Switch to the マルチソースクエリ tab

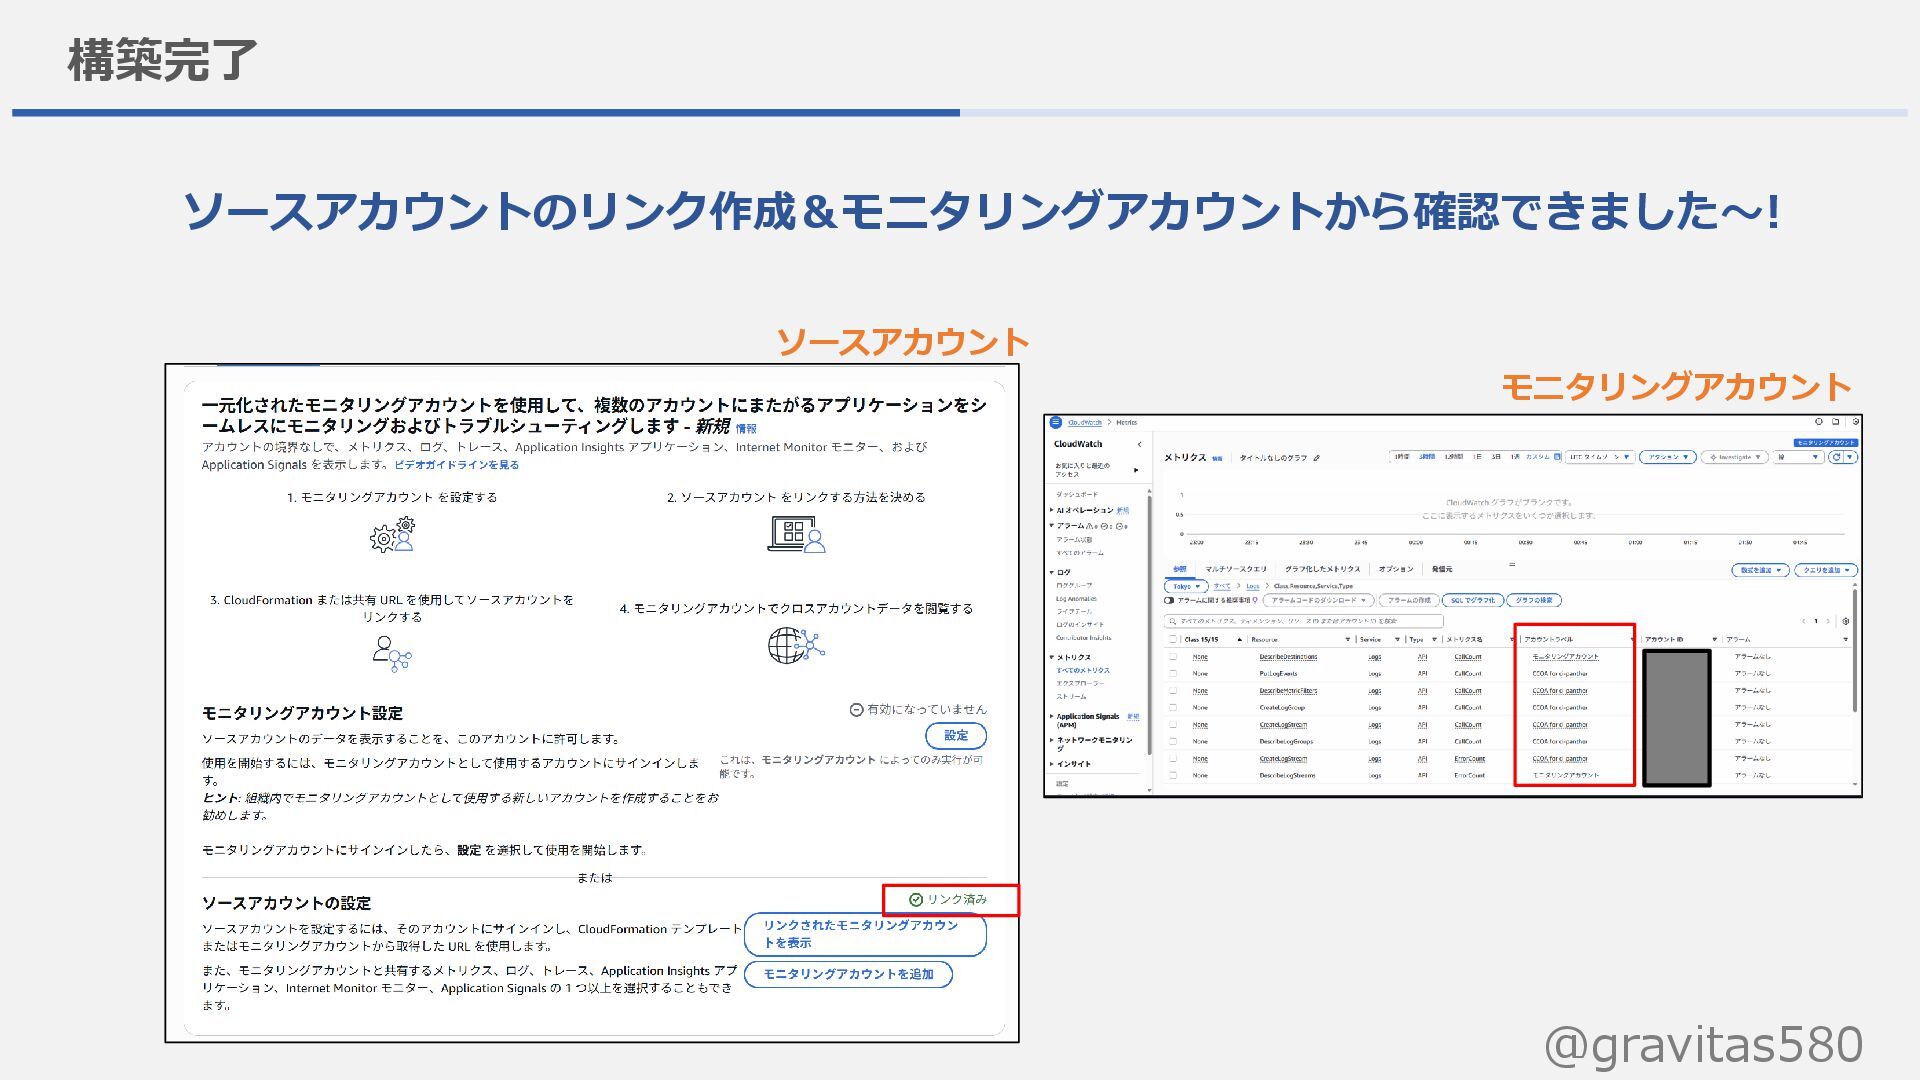pyautogui.click(x=1236, y=569)
